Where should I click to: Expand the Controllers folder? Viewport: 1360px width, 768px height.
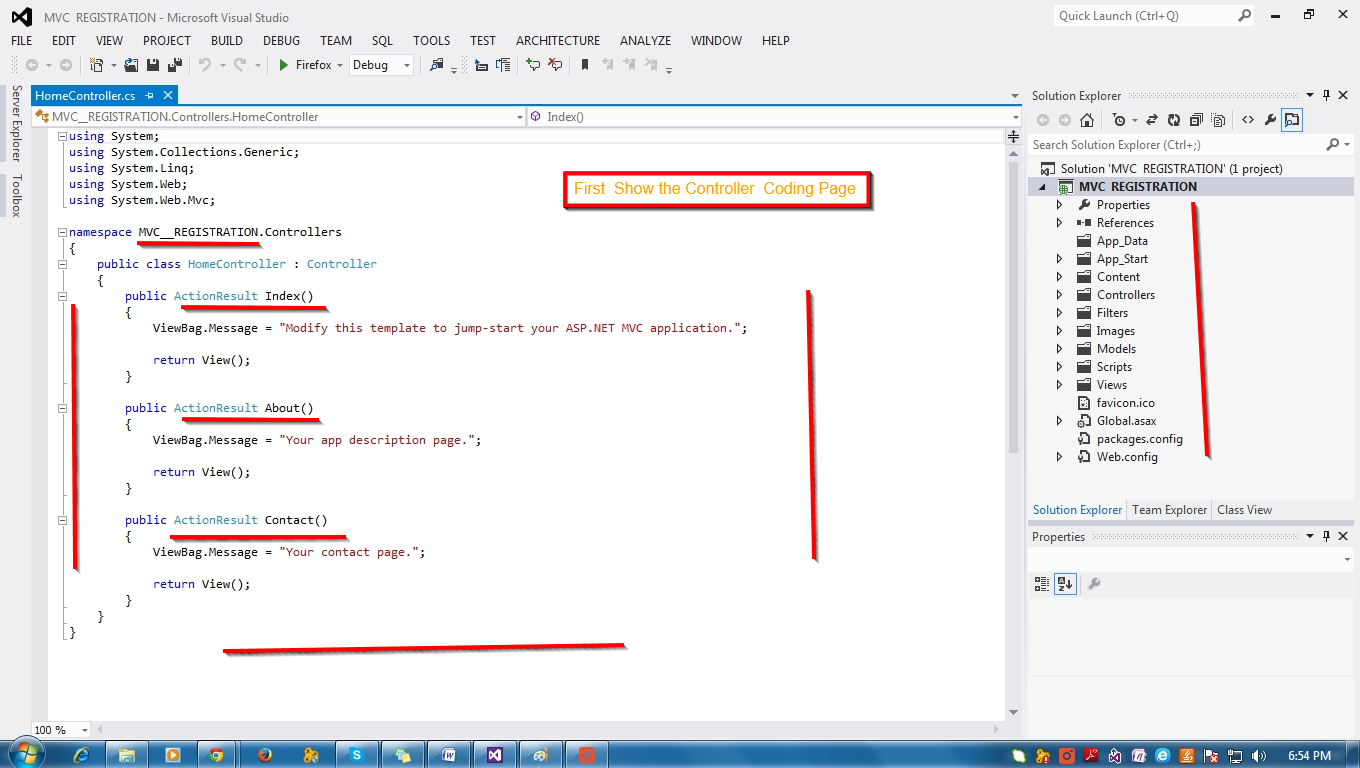click(1058, 294)
